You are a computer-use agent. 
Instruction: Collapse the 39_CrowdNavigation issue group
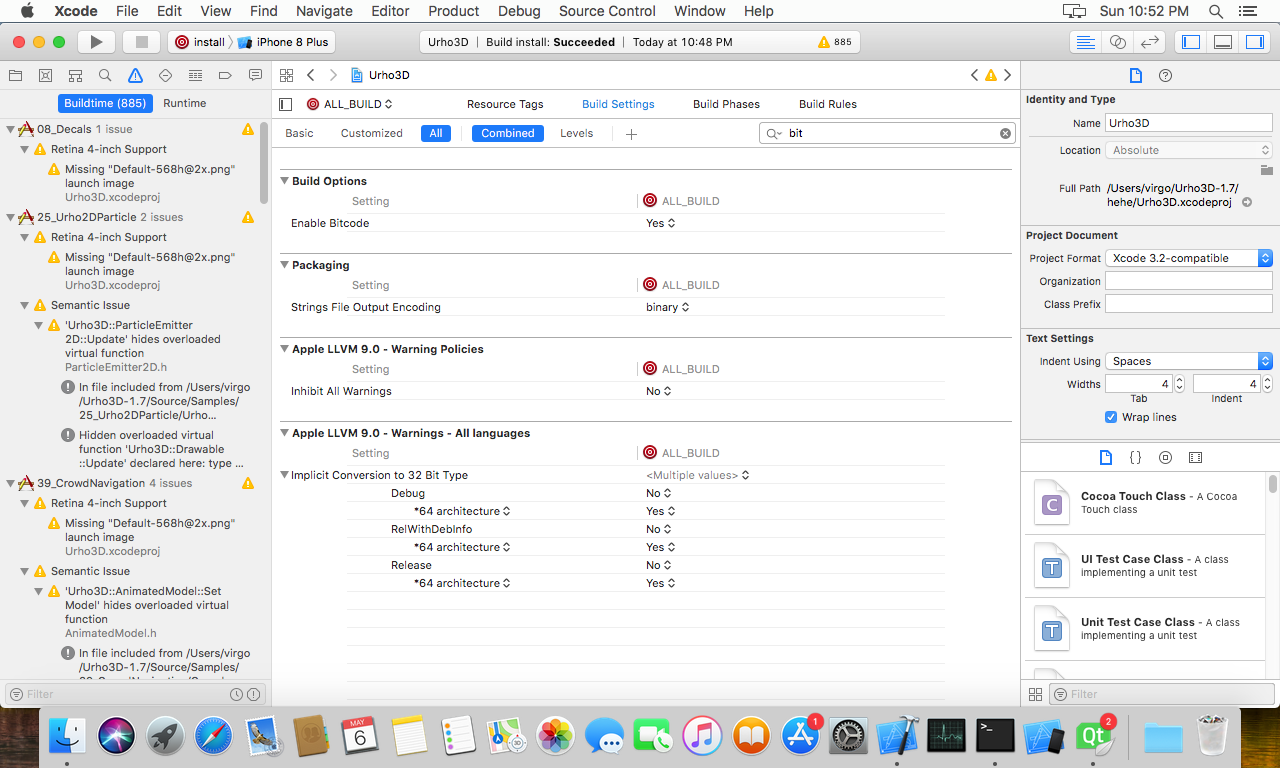point(10,483)
